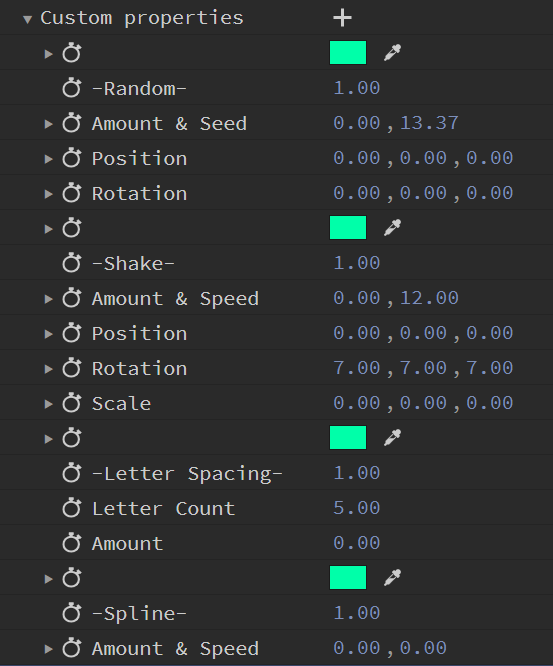
Task: Select the Letter Count value 5.00
Action: pos(356,508)
